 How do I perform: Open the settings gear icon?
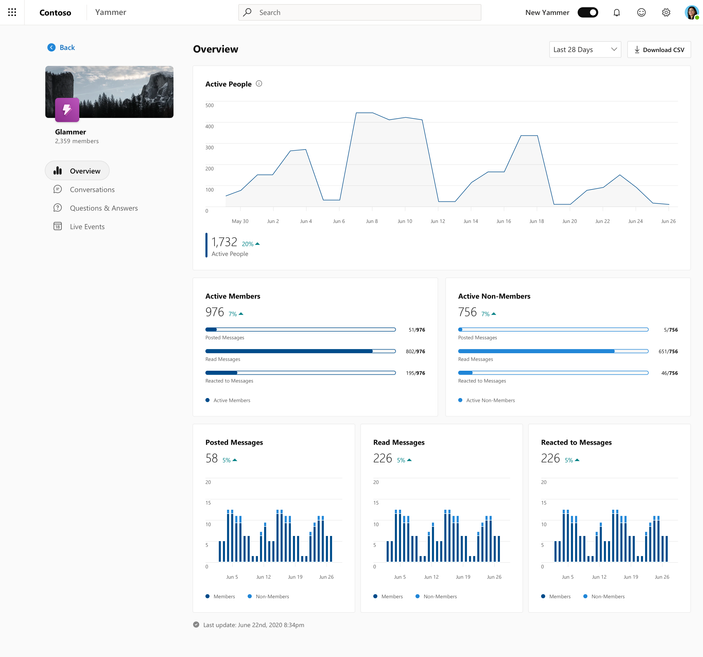coord(666,12)
